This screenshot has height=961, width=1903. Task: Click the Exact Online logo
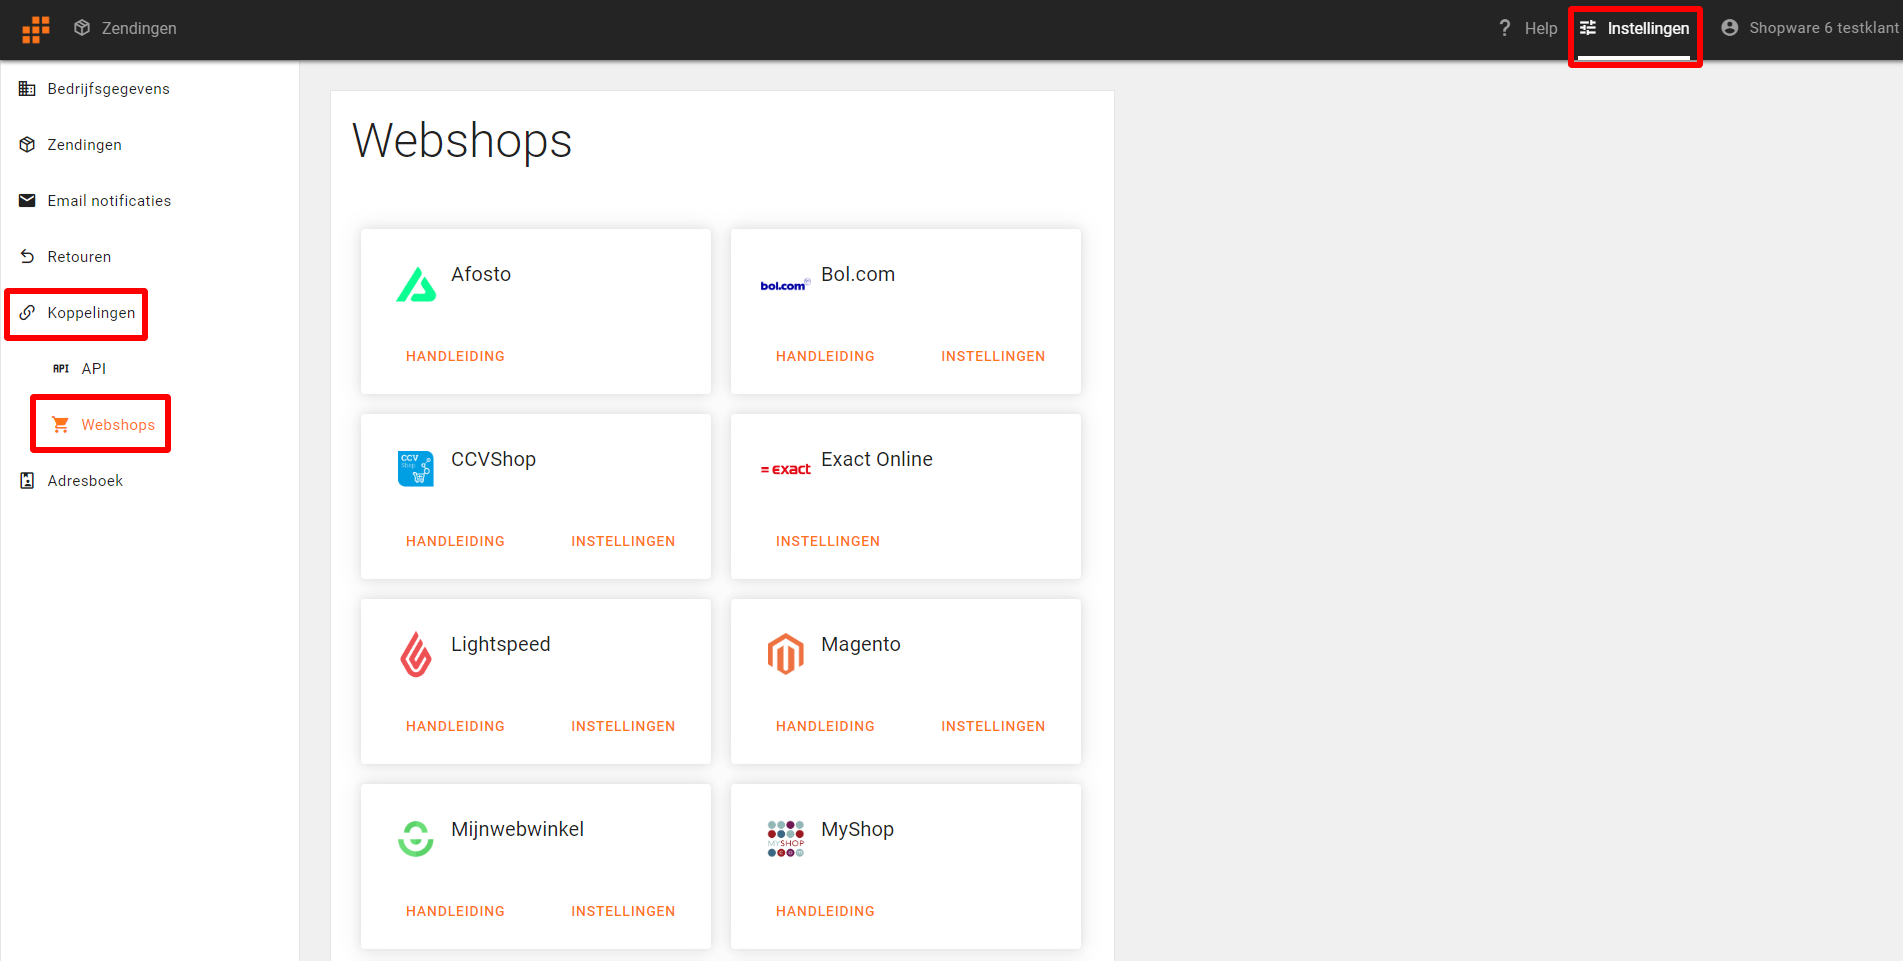click(x=786, y=469)
